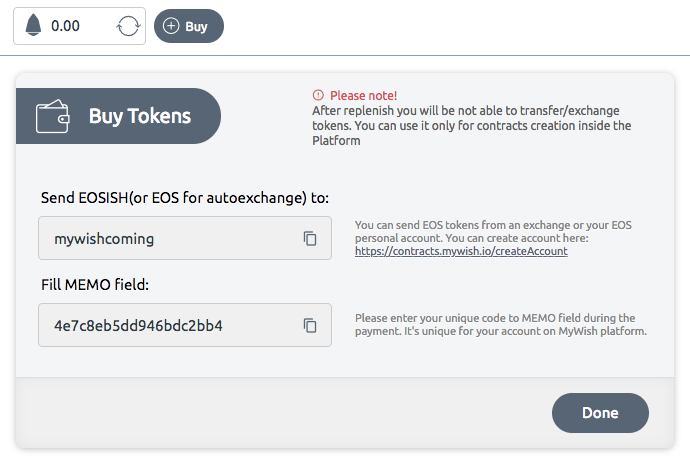690x460 pixels.
Task: Open the contracts.mywish.io/createAccount link
Action: click(x=461, y=251)
